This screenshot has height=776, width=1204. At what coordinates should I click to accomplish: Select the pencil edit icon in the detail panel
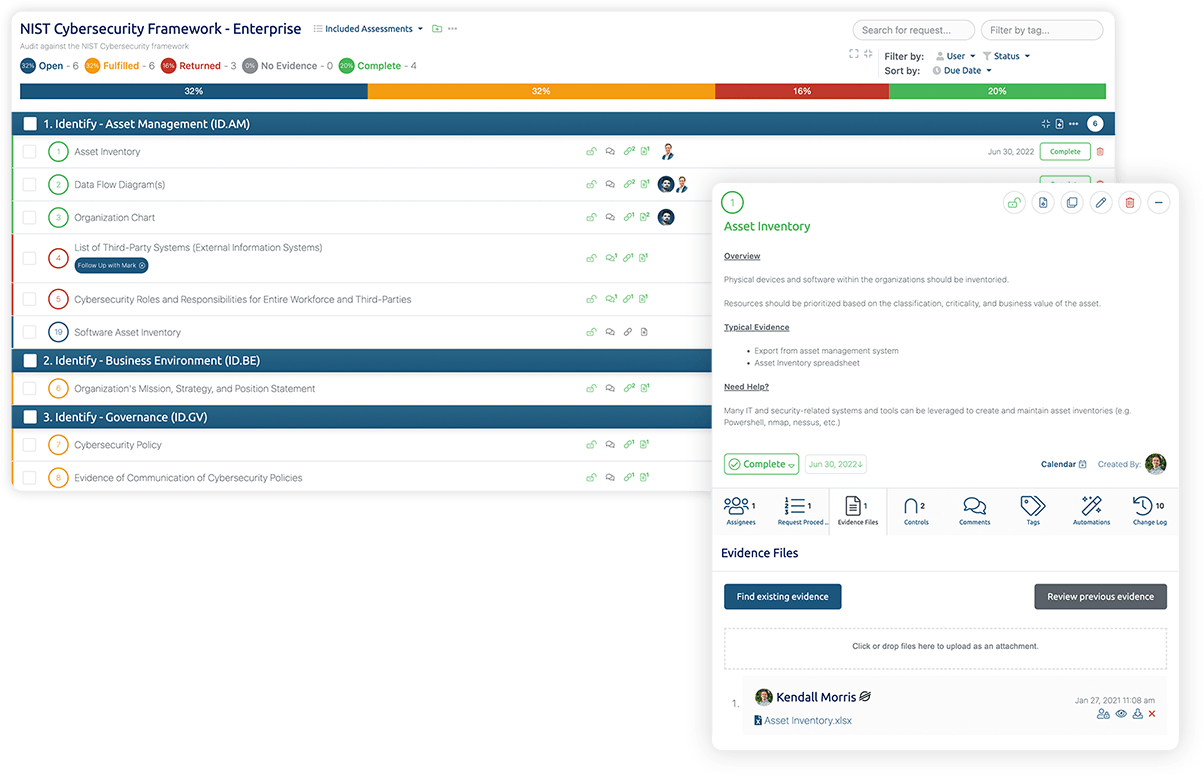pyautogui.click(x=1101, y=202)
